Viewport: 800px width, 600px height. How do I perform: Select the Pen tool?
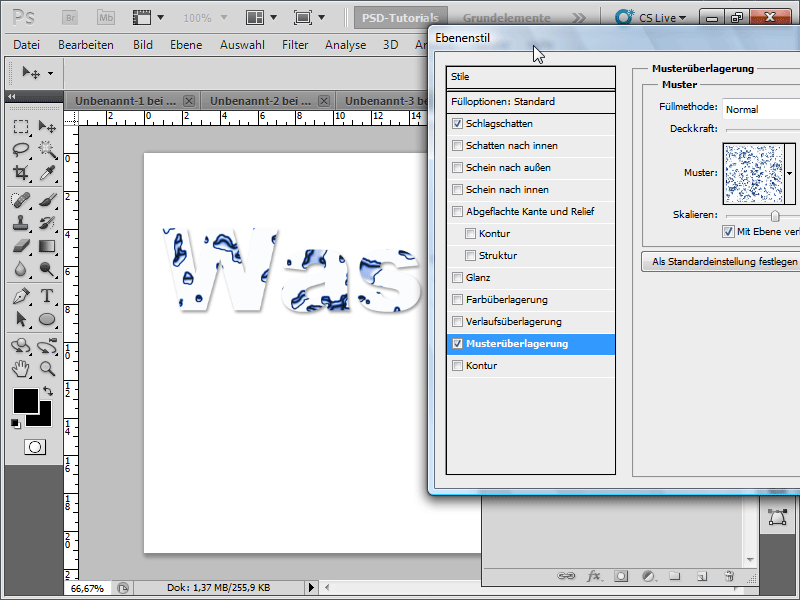coord(21,296)
